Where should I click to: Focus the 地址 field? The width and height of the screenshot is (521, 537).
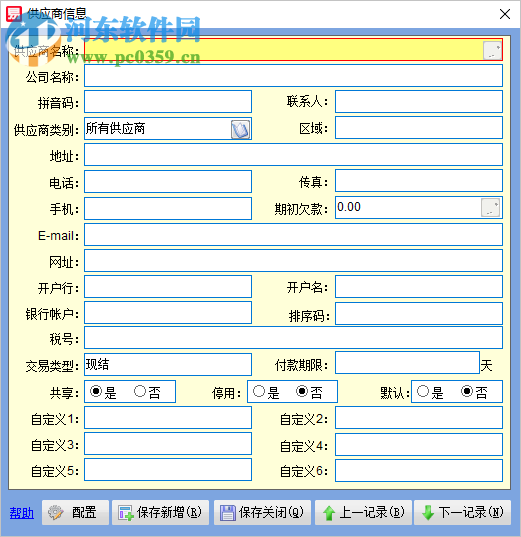[293, 155]
